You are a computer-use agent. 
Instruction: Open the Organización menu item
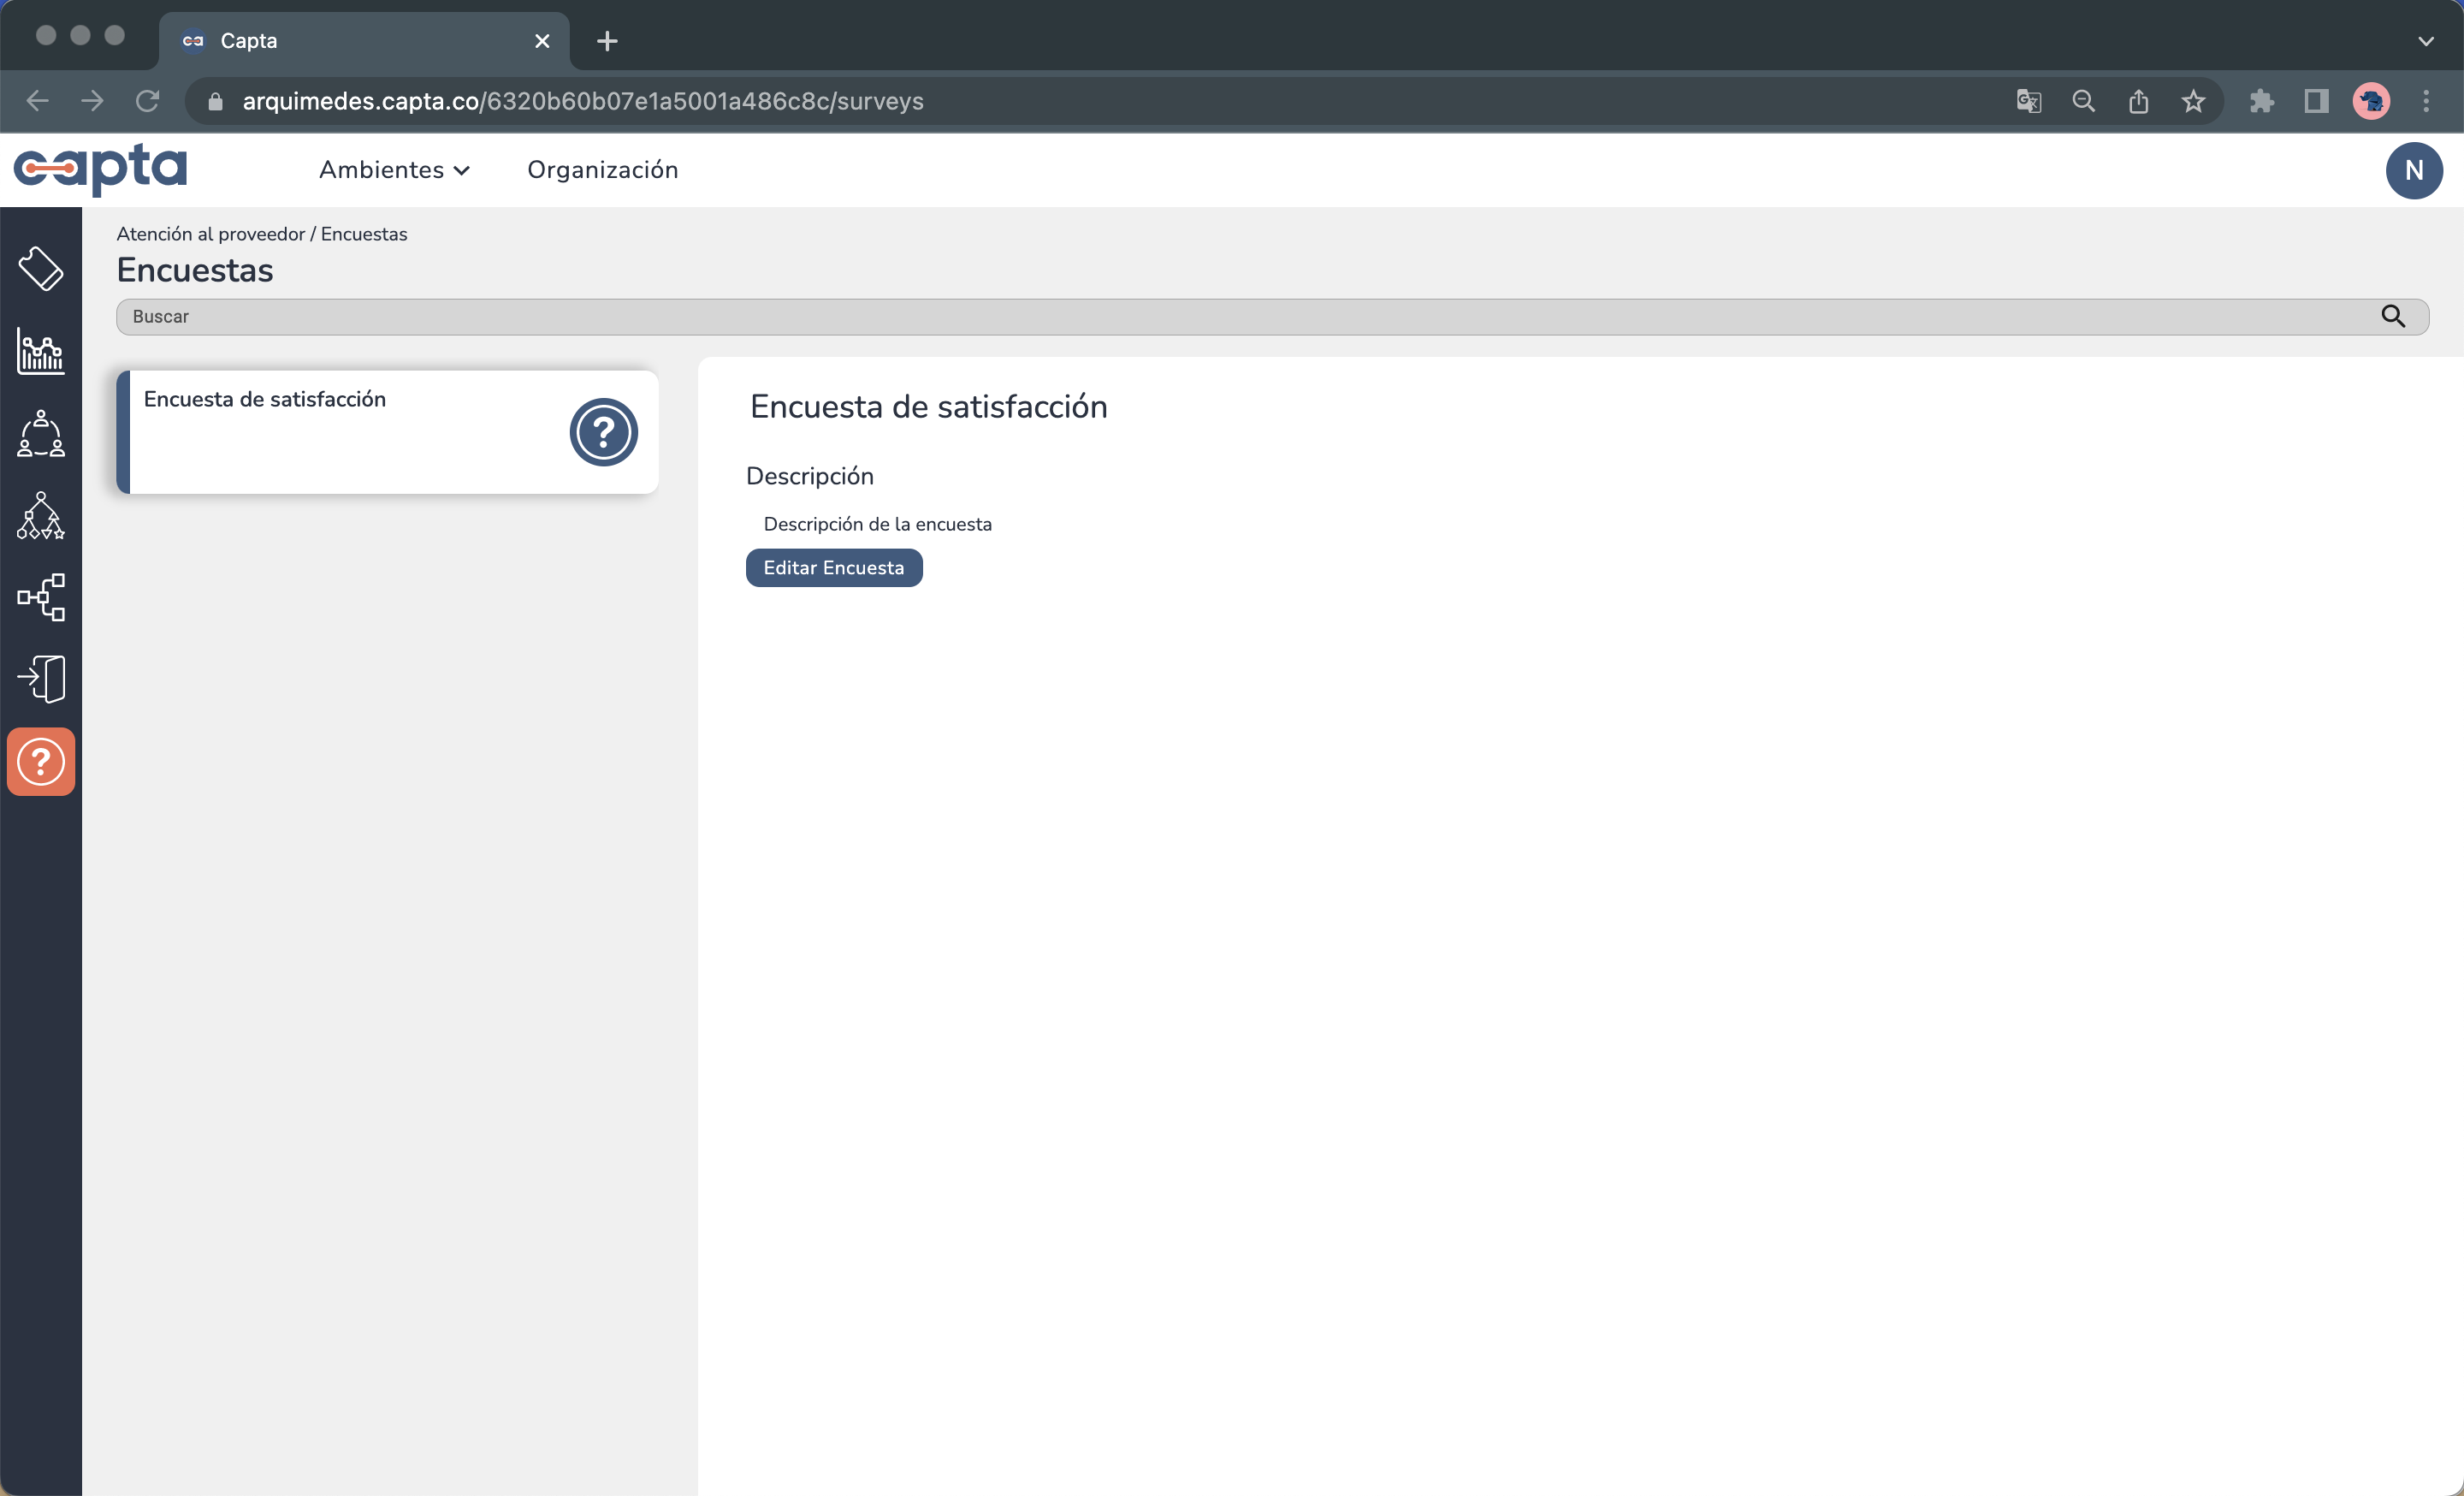click(602, 170)
